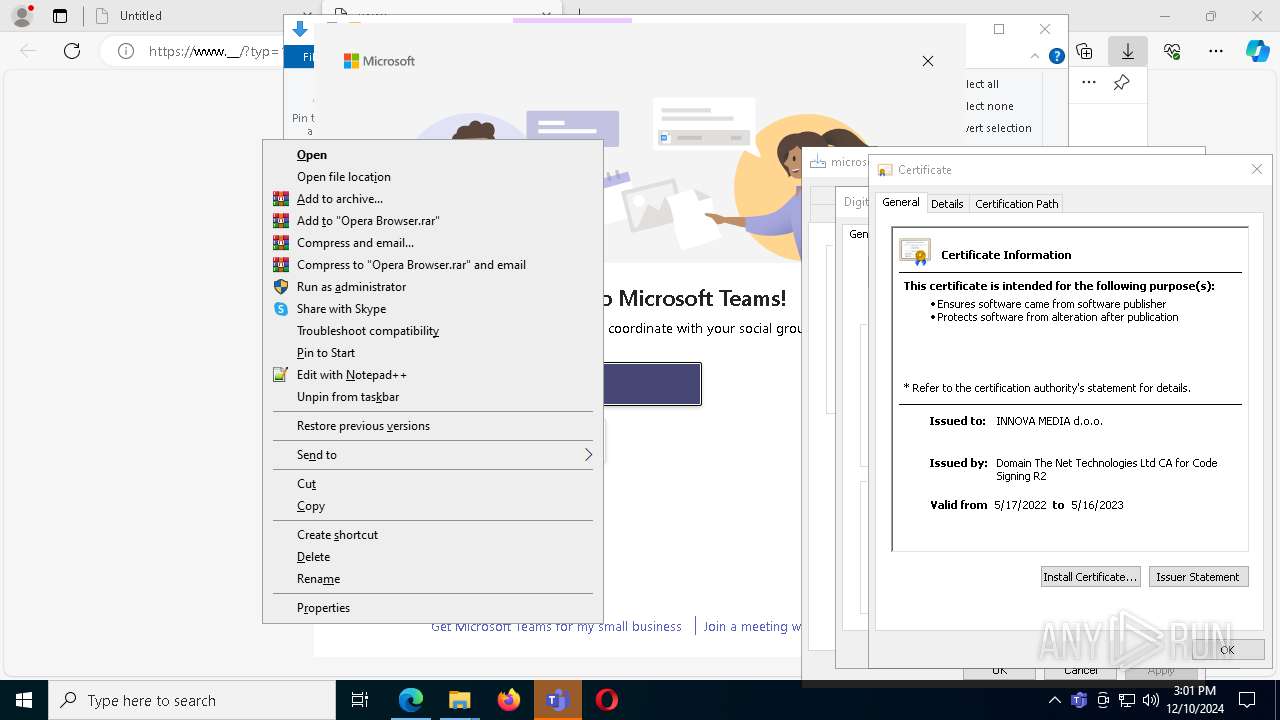Launch Microsoft Edge from taskbar
Image resolution: width=1280 pixels, height=720 pixels.
point(411,700)
